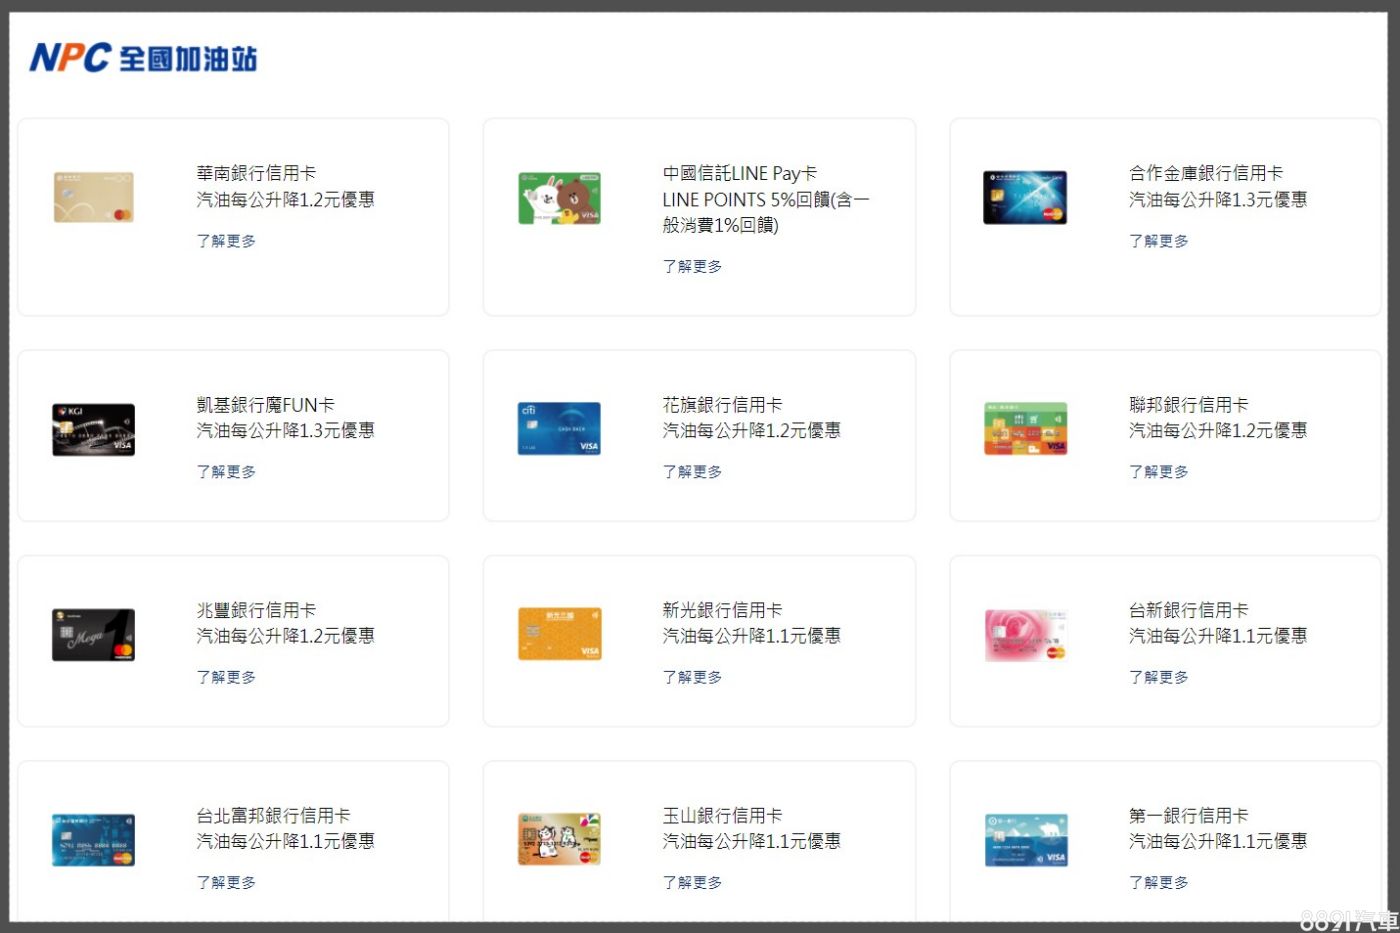Select the 華南銀行 gold card image
This screenshot has height=933, width=1400.
93,197
